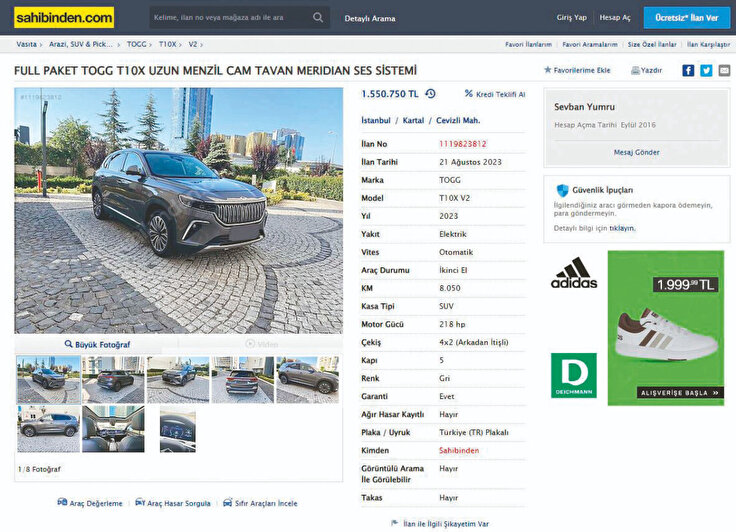Expand the TOGG breadcrumb arrow
This screenshot has height=532, width=736.
click(150, 45)
